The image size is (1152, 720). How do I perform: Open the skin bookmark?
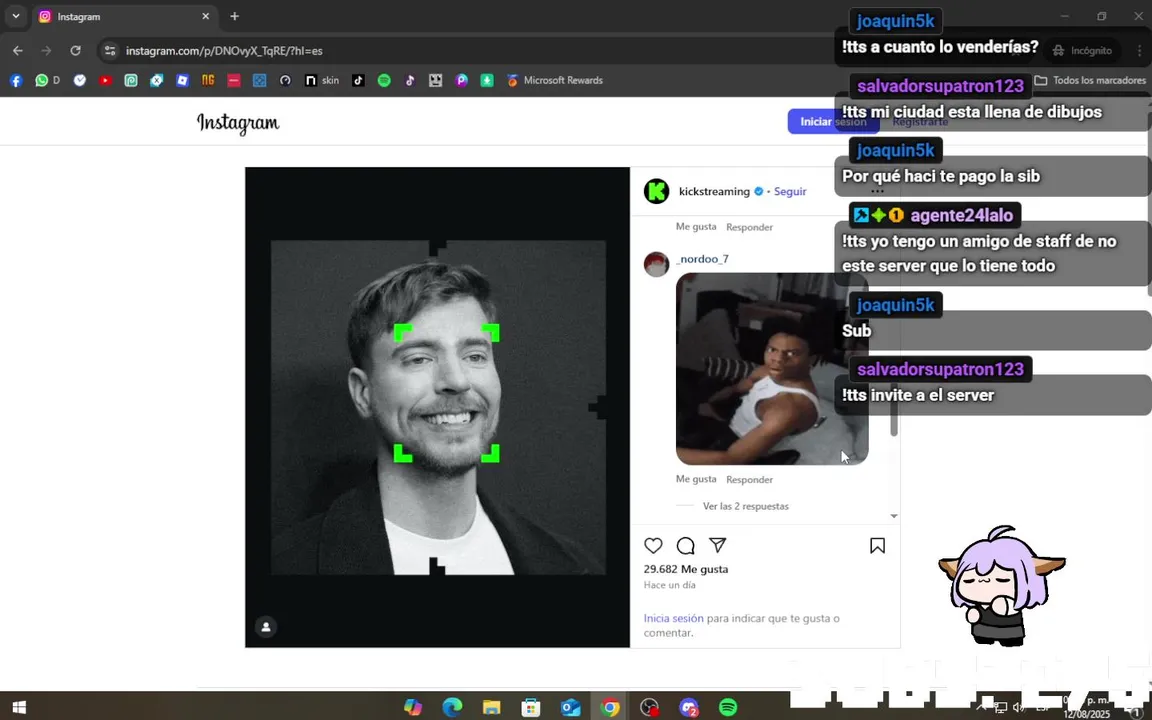tap(323, 81)
